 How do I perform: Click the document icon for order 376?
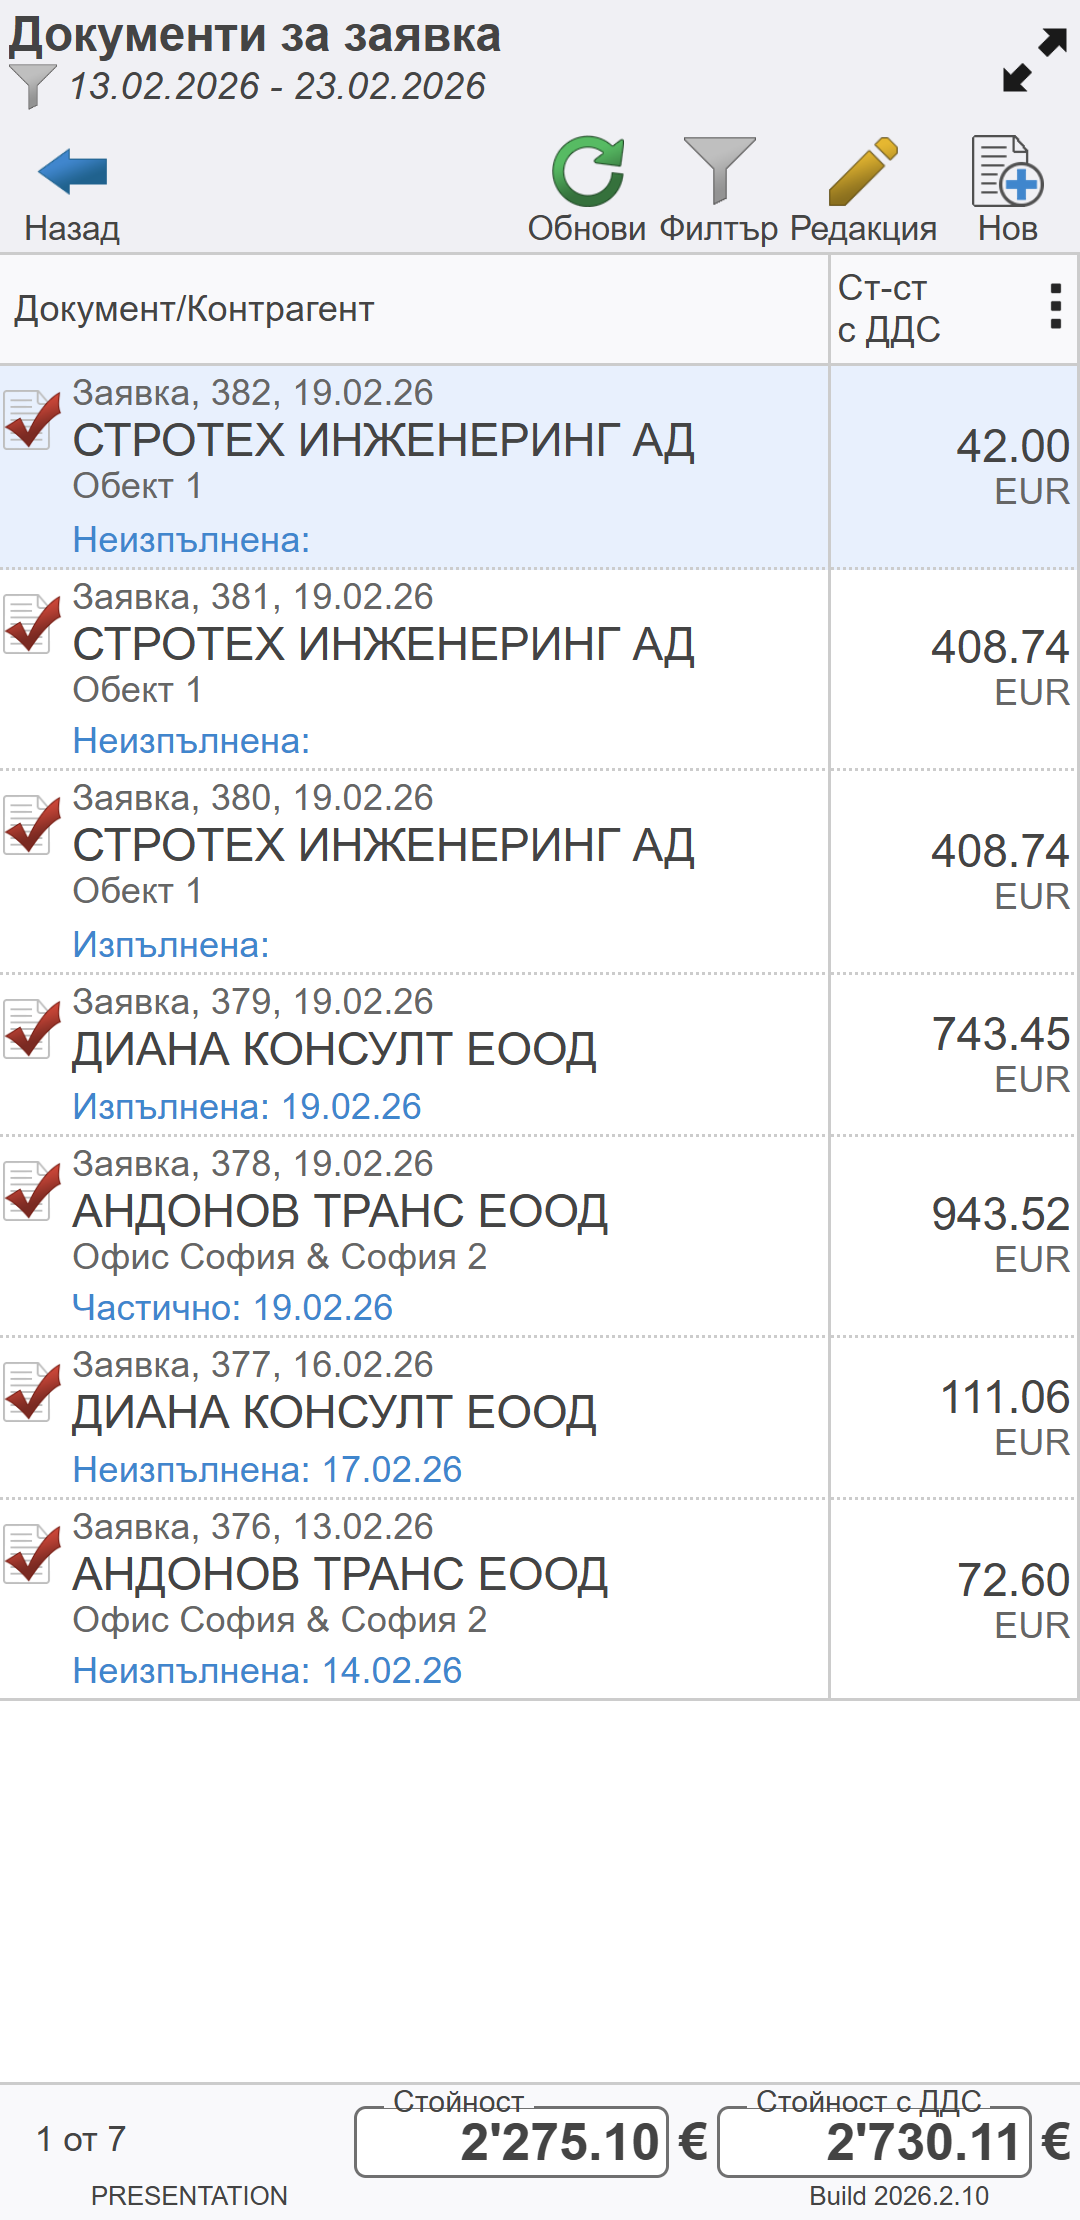point(30,1553)
